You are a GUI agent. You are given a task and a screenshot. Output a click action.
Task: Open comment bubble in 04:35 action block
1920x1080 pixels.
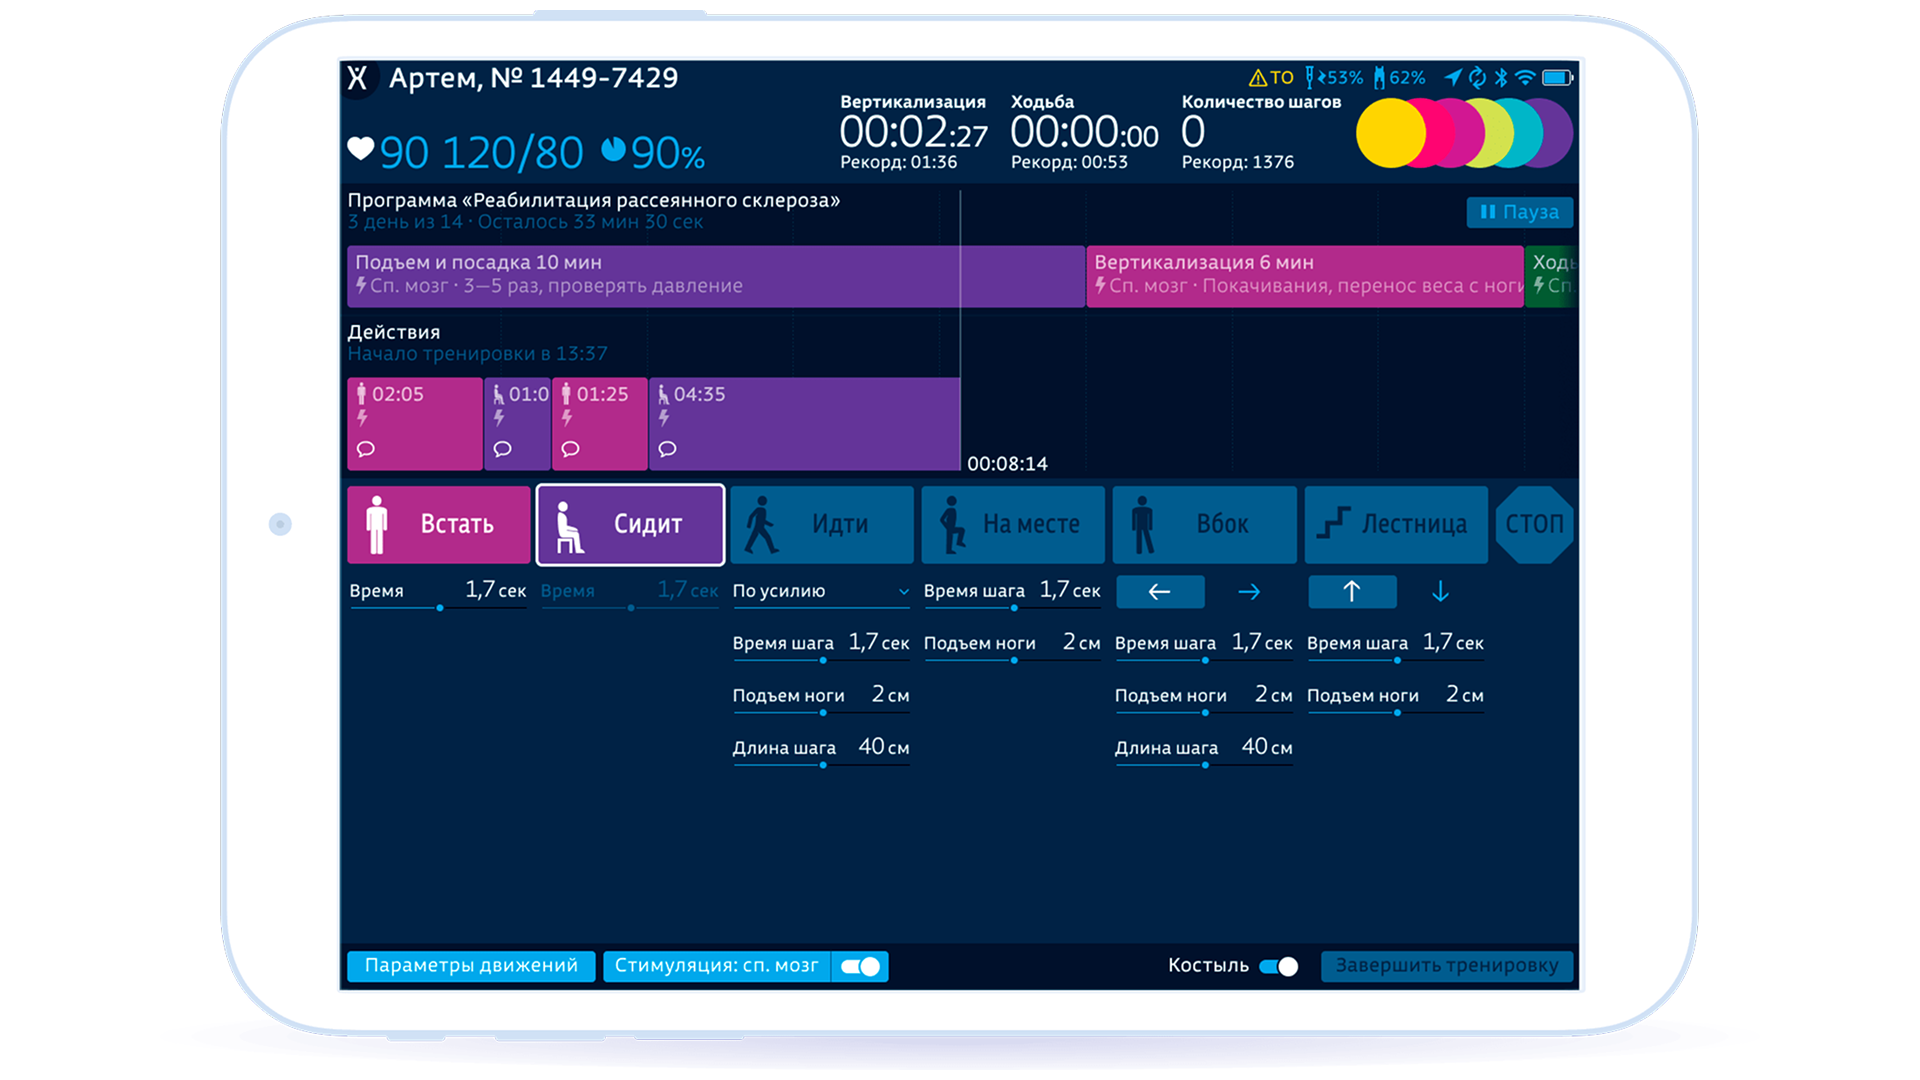667,449
